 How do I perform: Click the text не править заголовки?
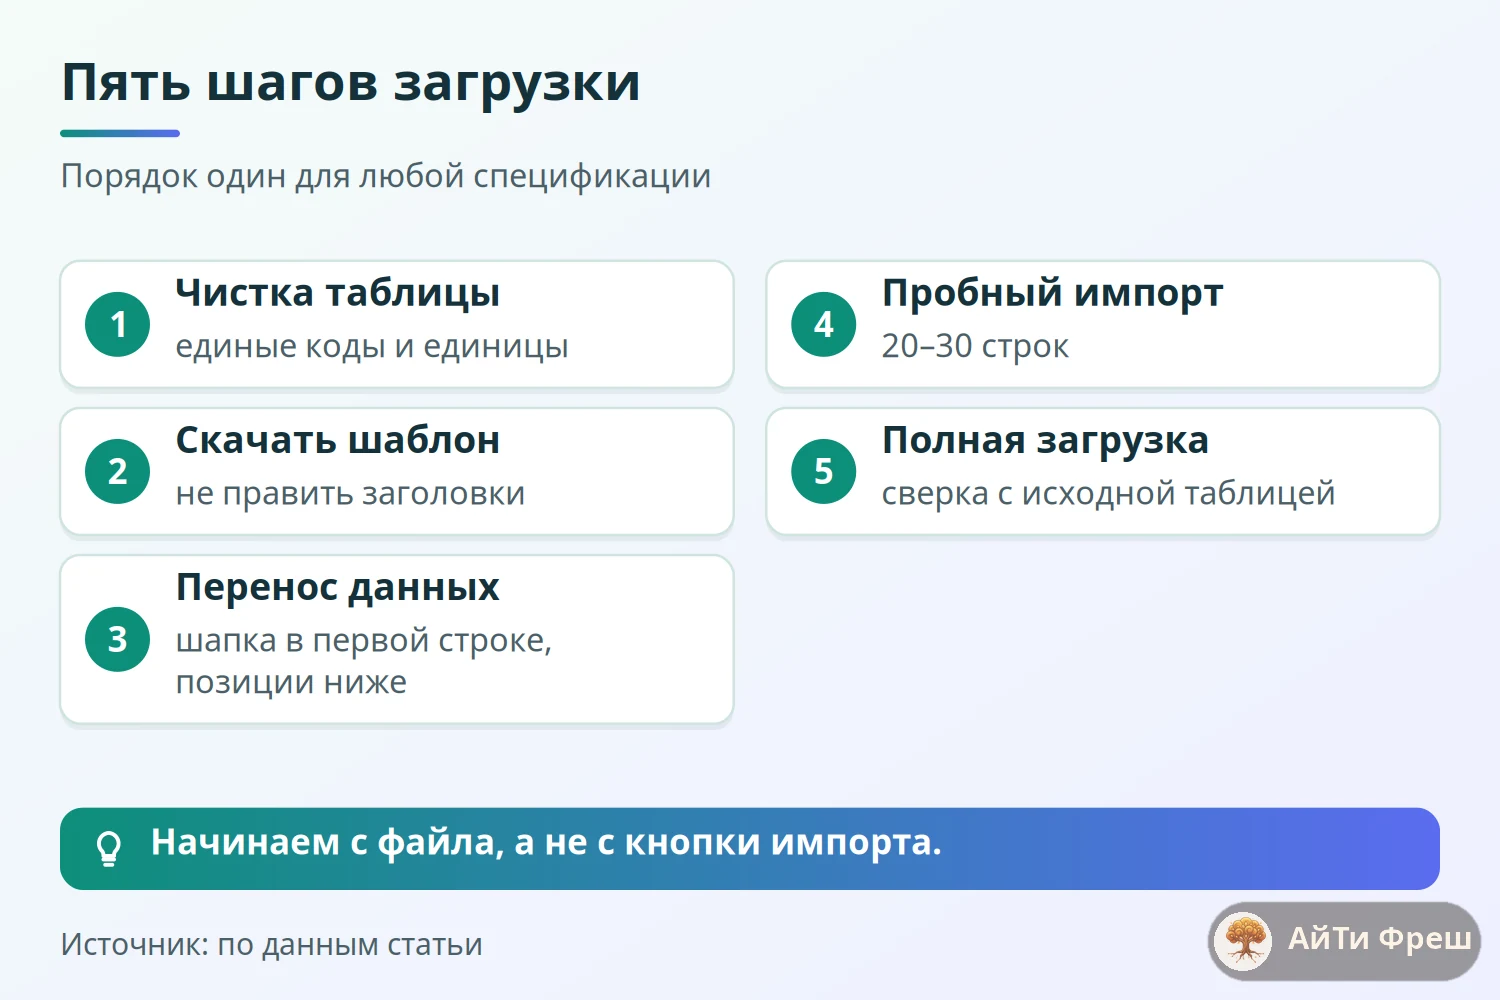(x=350, y=493)
